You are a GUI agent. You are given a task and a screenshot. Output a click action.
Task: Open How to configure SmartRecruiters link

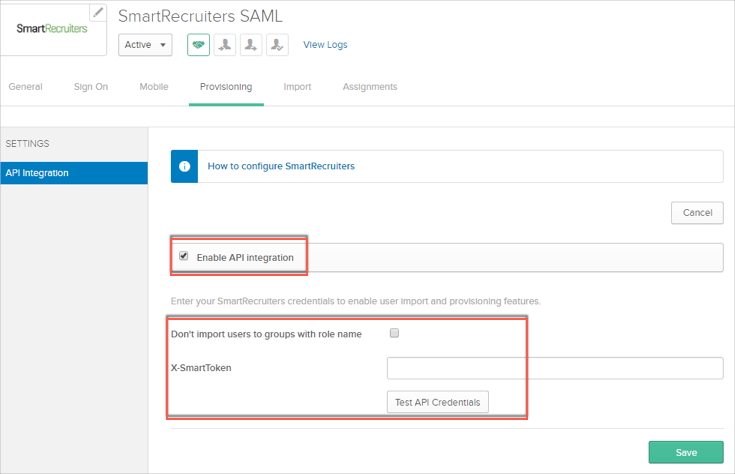281,166
